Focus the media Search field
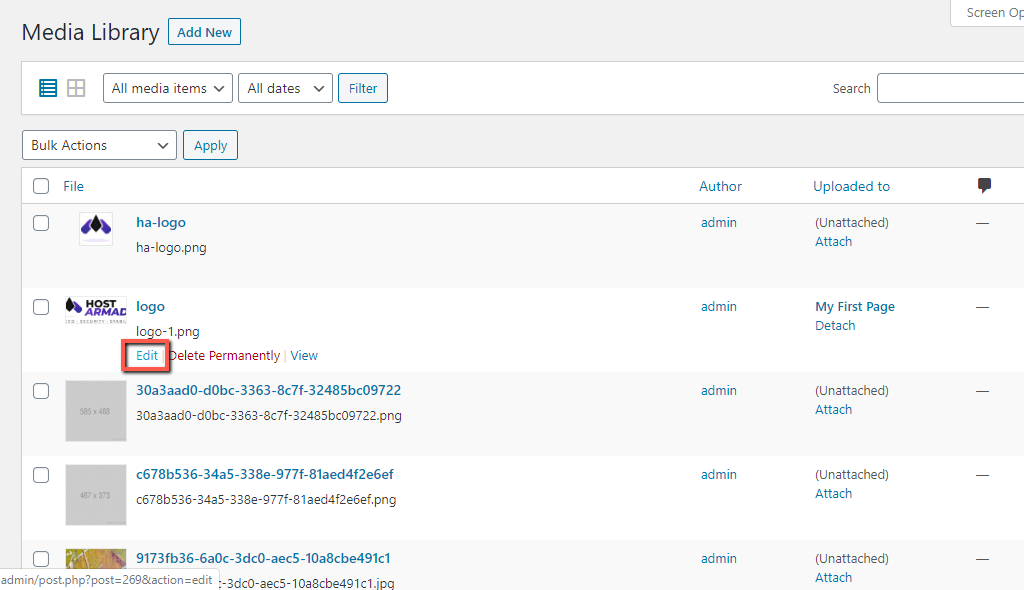Viewport: 1024px width, 590px height. pos(950,88)
